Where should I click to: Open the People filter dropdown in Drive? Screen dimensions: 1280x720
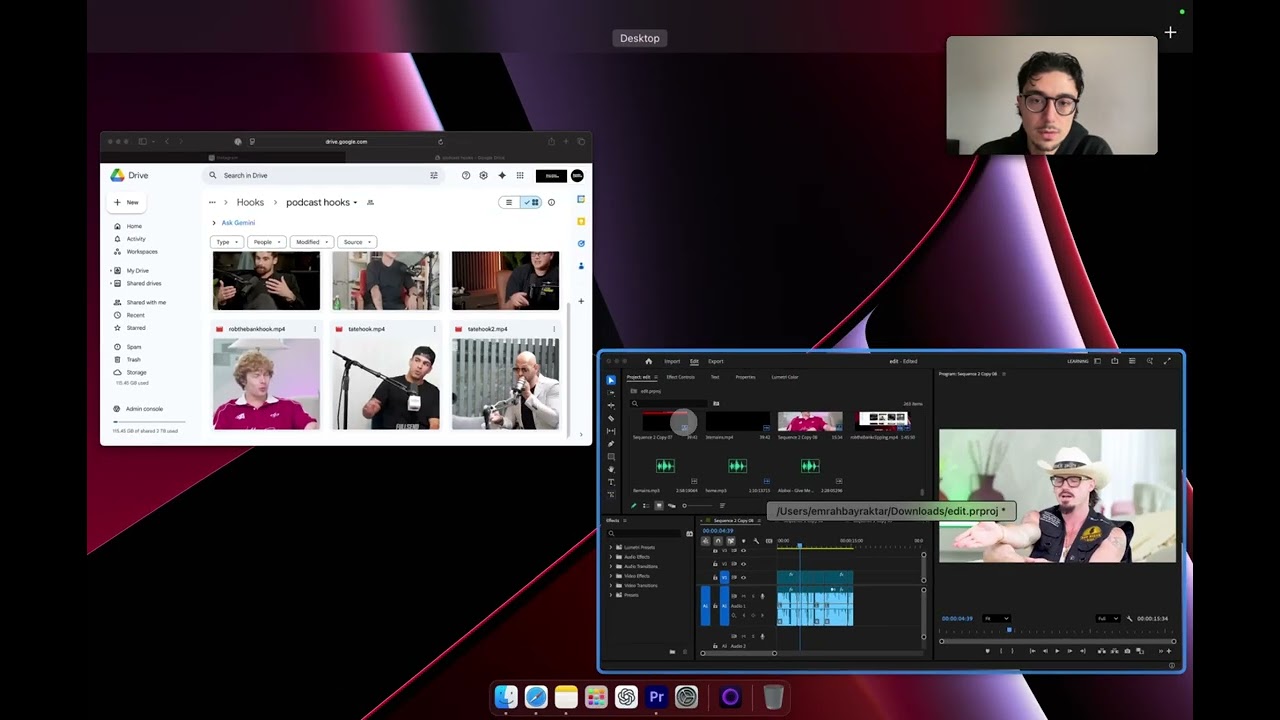tap(266, 242)
